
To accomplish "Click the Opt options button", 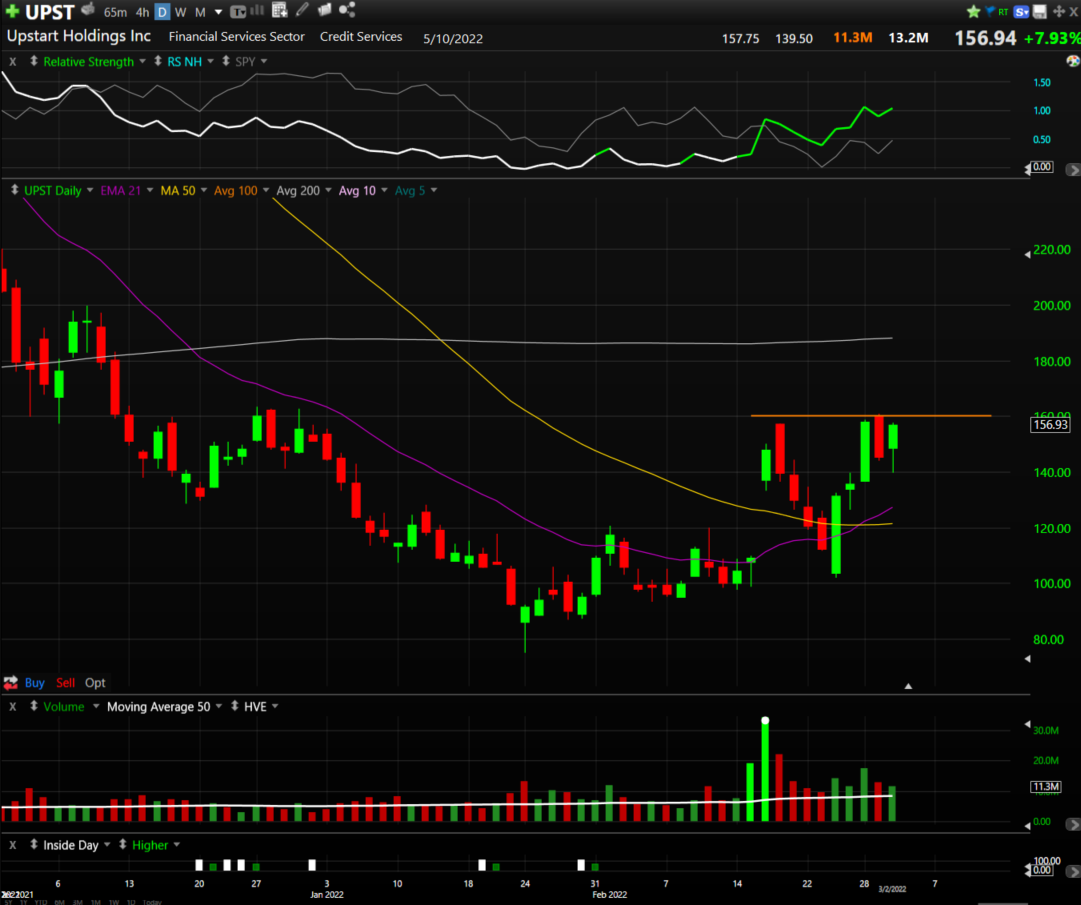I will [95, 682].
